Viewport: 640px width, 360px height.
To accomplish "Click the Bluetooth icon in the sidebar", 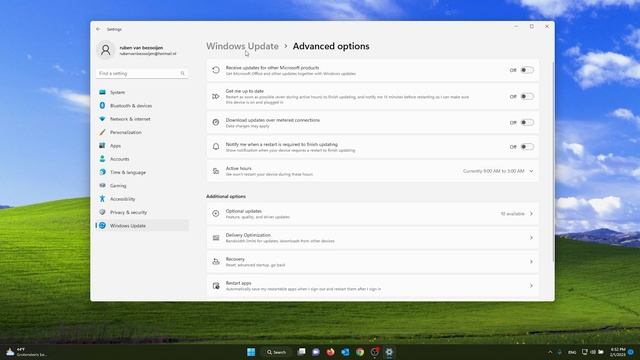I will pos(102,106).
